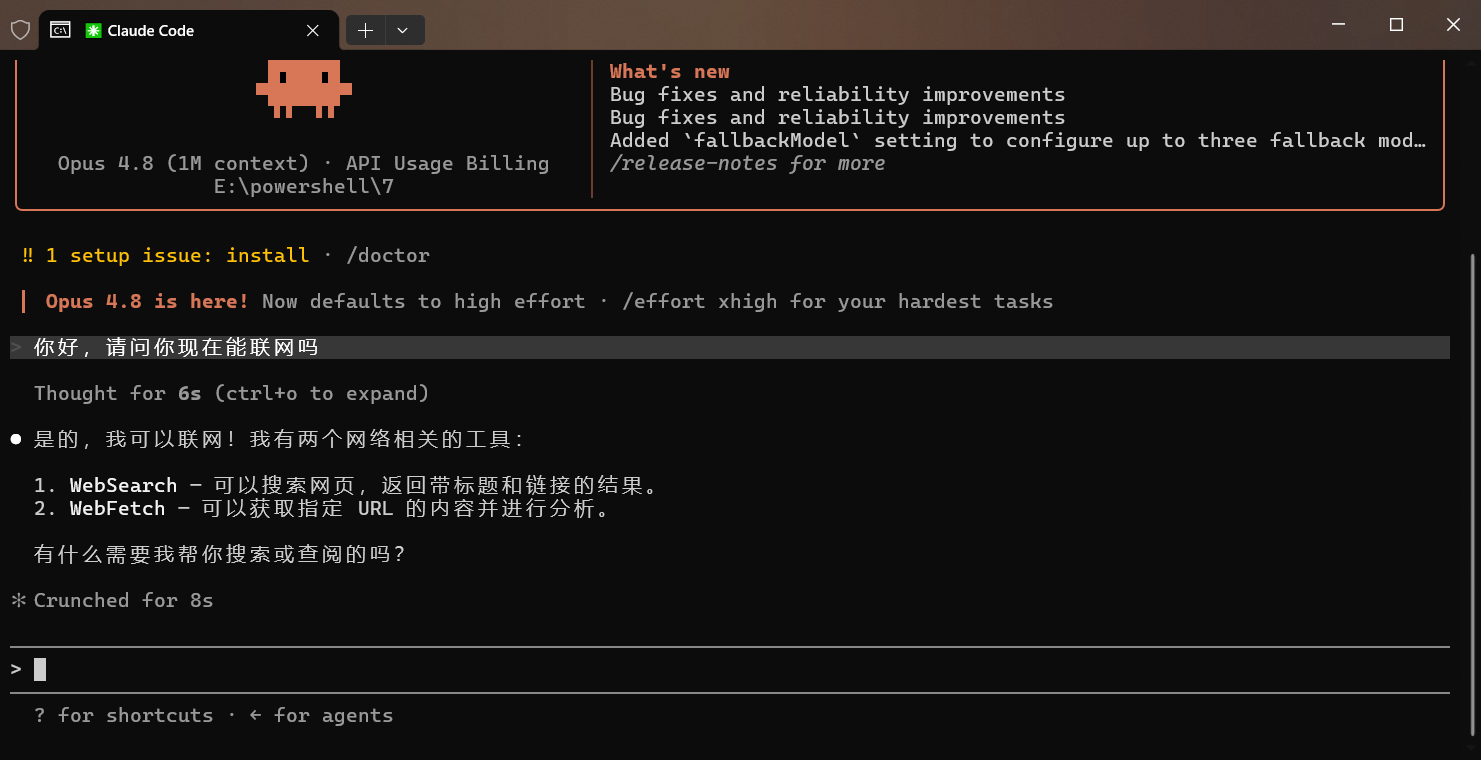Click the WebSearch tool name

tap(123, 485)
